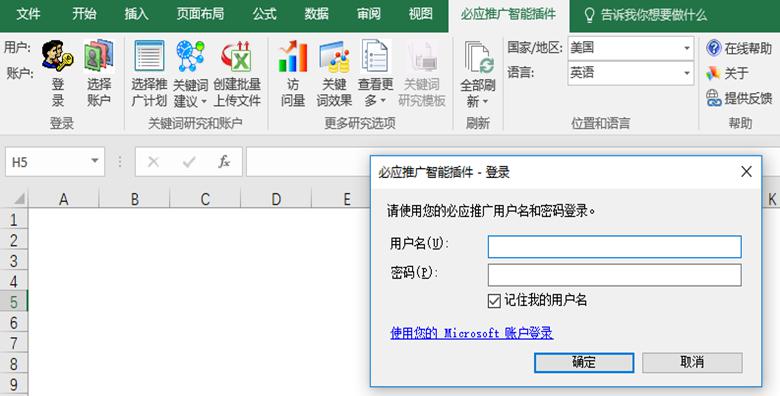The height and width of the screenshot is (396, 780).
Task: Switch to the 视图 ribbon tab
Action: (421, 14)
